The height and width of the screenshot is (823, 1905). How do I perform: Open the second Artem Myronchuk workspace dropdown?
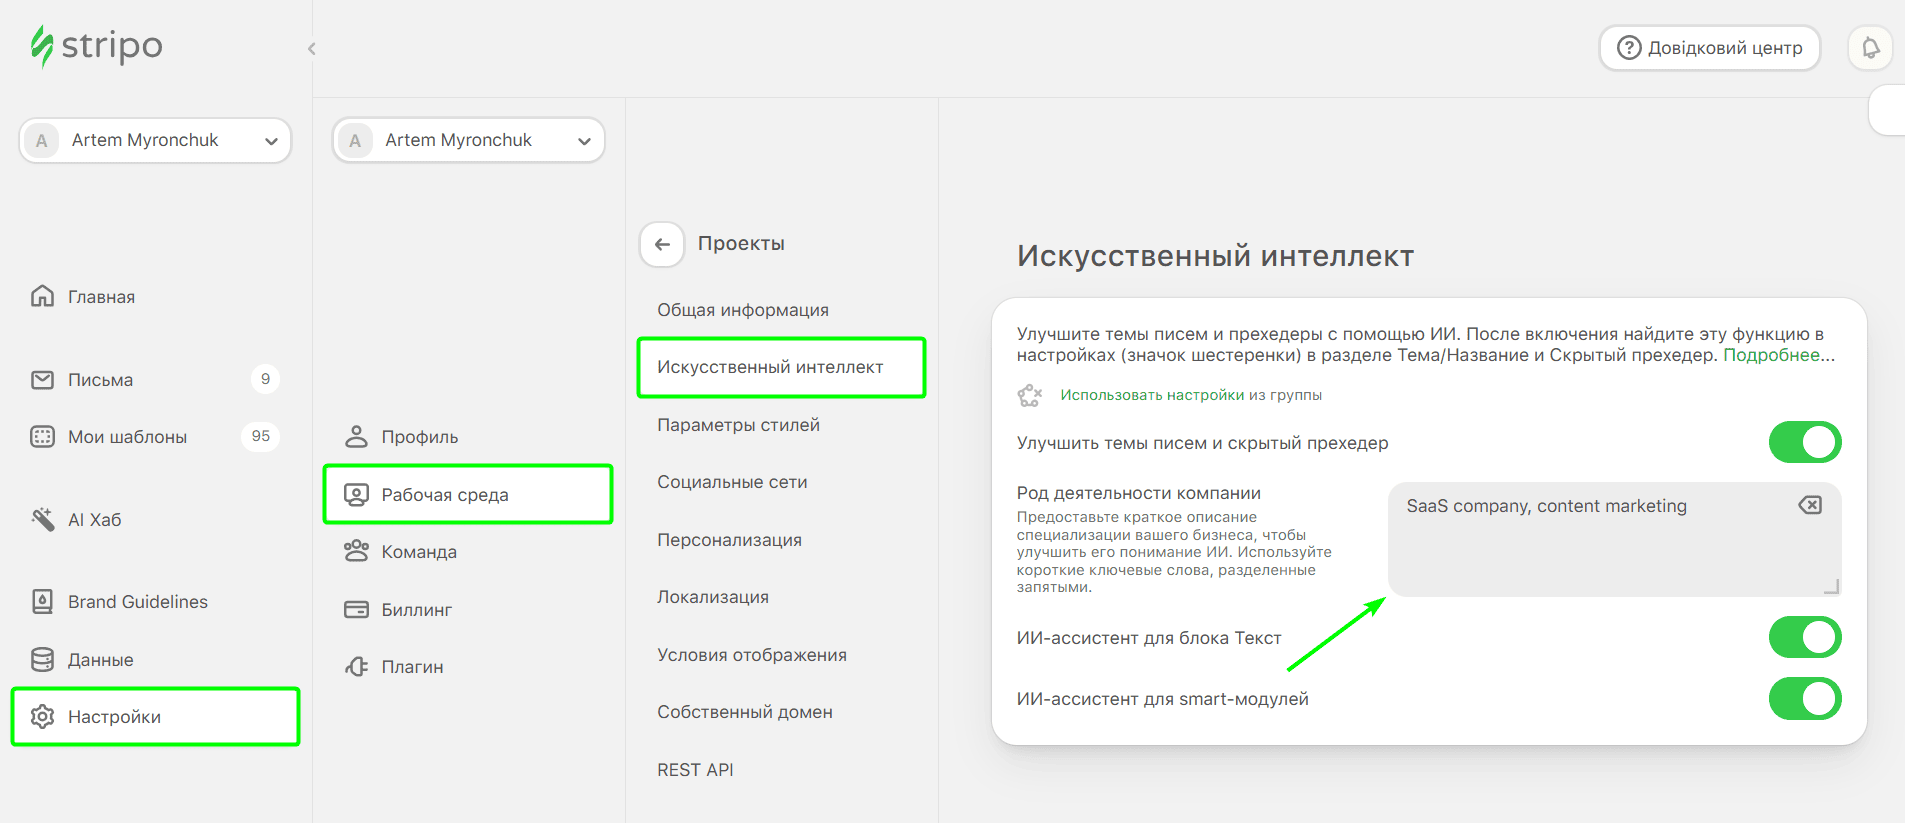(468, 140)
